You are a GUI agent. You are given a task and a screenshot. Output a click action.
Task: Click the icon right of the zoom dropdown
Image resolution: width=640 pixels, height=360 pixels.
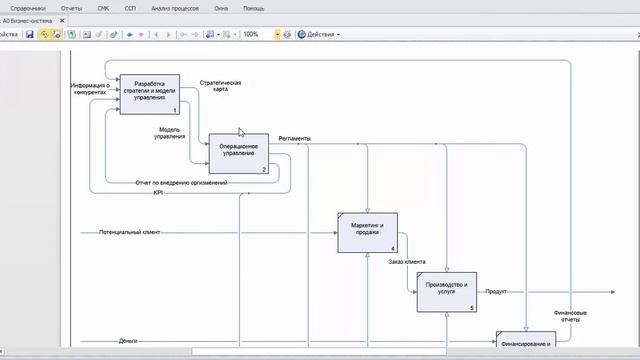click(x=287, y=35)
